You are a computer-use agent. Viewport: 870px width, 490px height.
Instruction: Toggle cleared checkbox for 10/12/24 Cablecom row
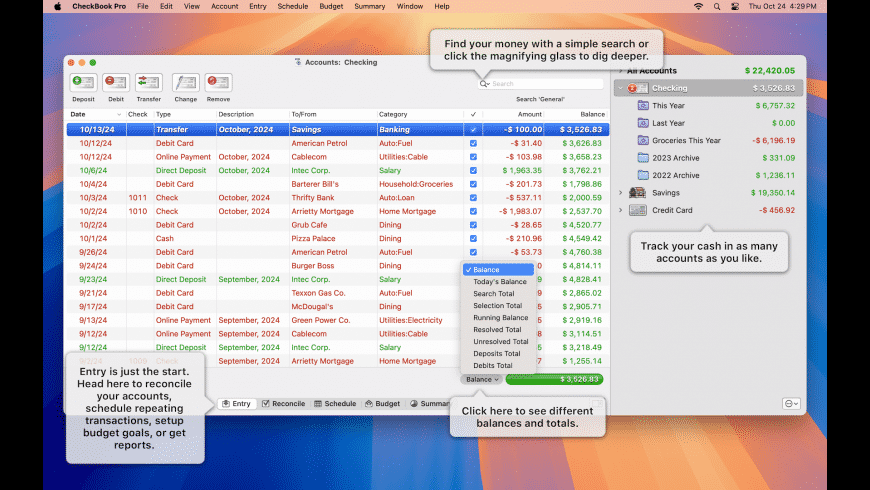point(473,157)
